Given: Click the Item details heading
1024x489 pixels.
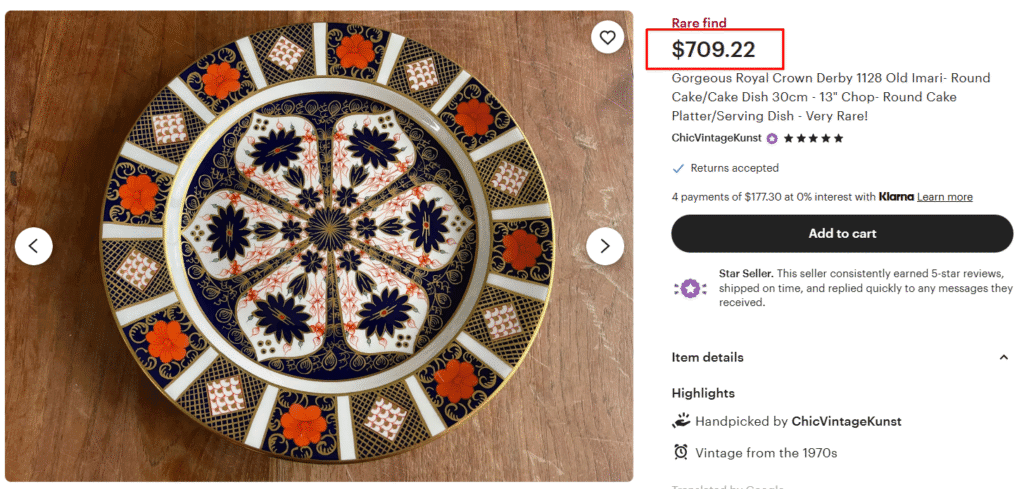Looking at the screenshot, I should tap(707, 357).
